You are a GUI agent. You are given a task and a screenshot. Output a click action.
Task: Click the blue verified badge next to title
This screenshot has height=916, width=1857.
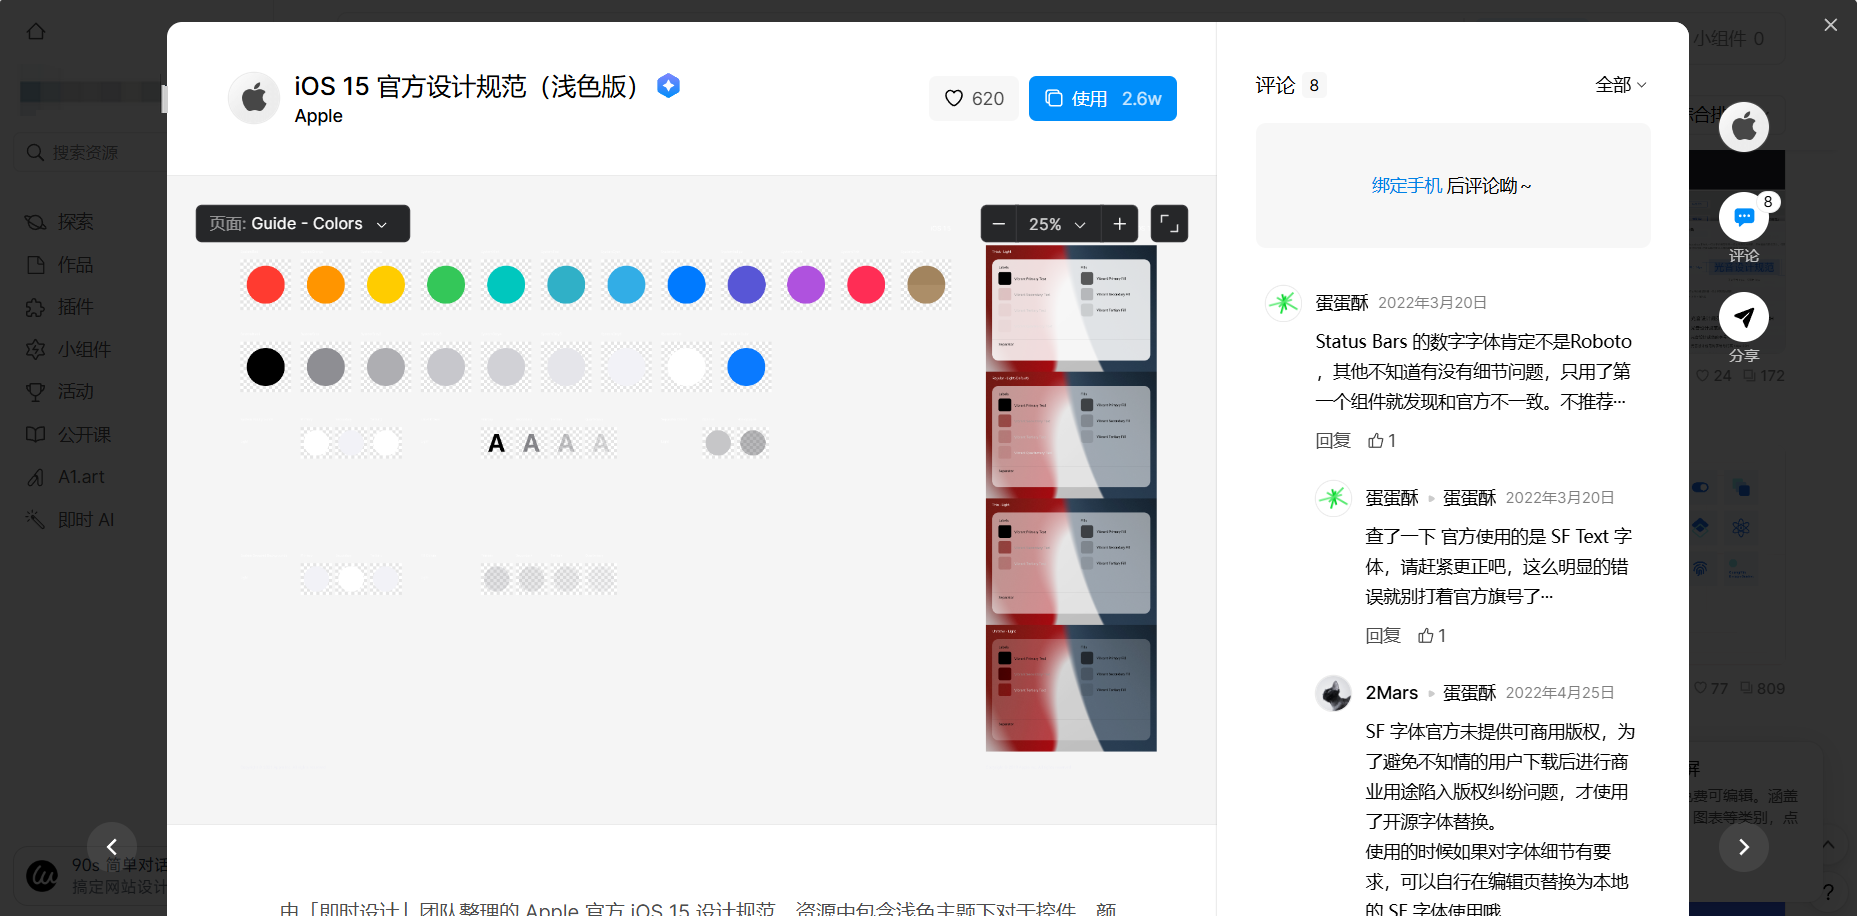tap(668, 86)
